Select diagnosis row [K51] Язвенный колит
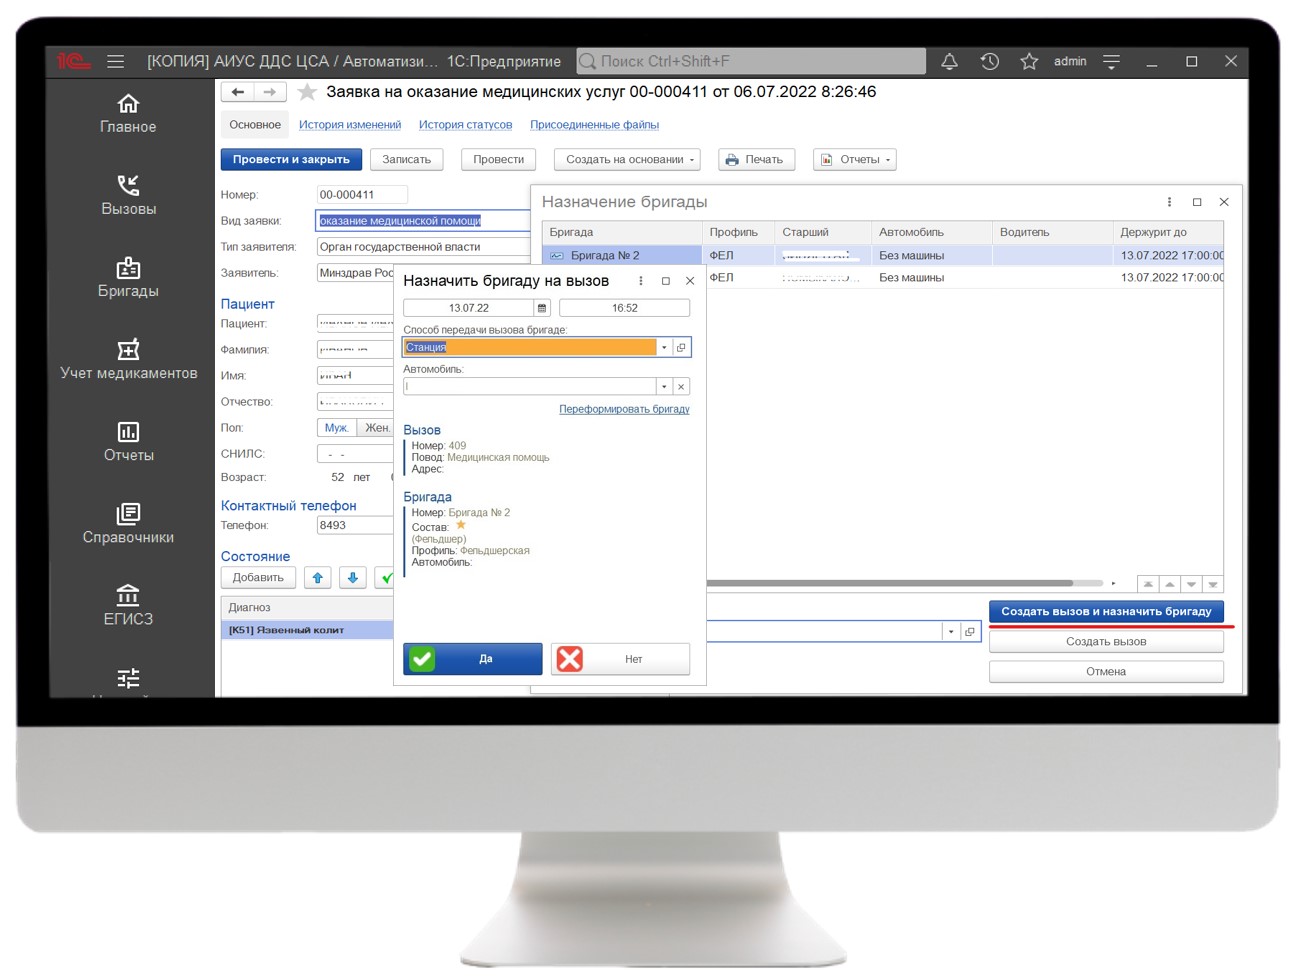Screen dimensions: 1298x979 pyautogui.click(x=307, y=630)
